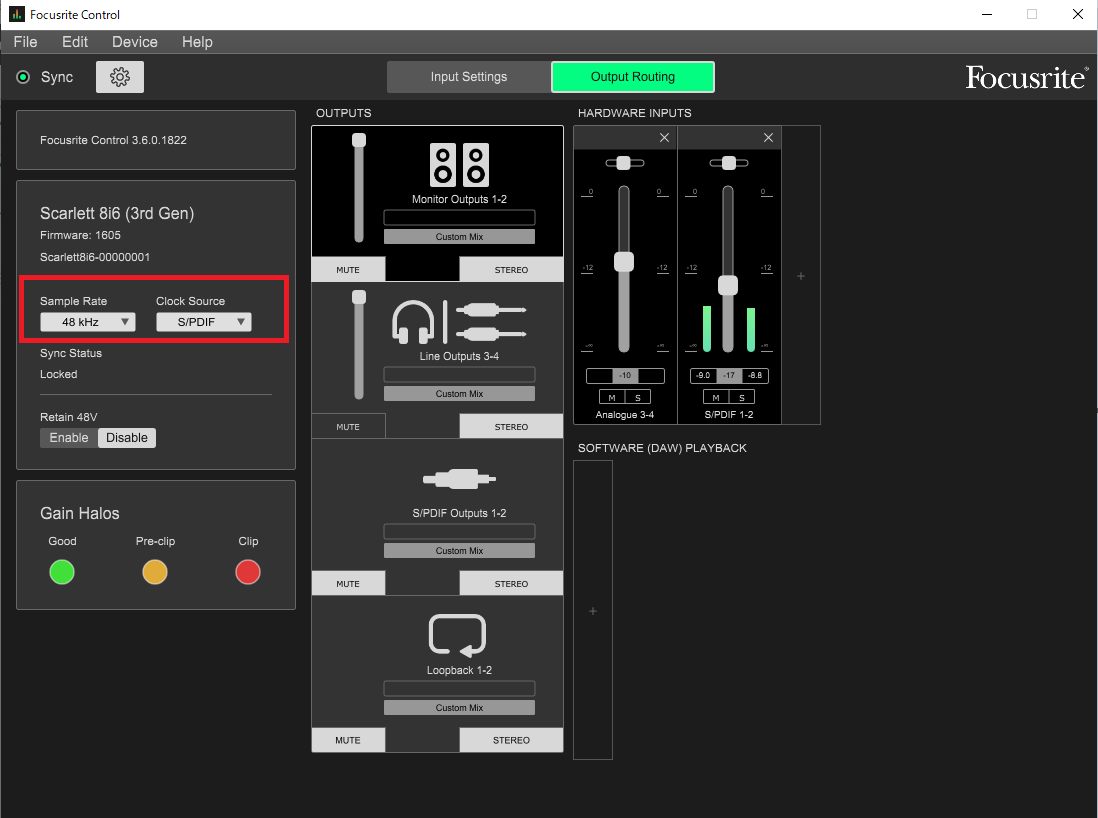Open the Sample Rate 48 kHz dropdown
The image size is (1098, 818).
tap(88, 322)
